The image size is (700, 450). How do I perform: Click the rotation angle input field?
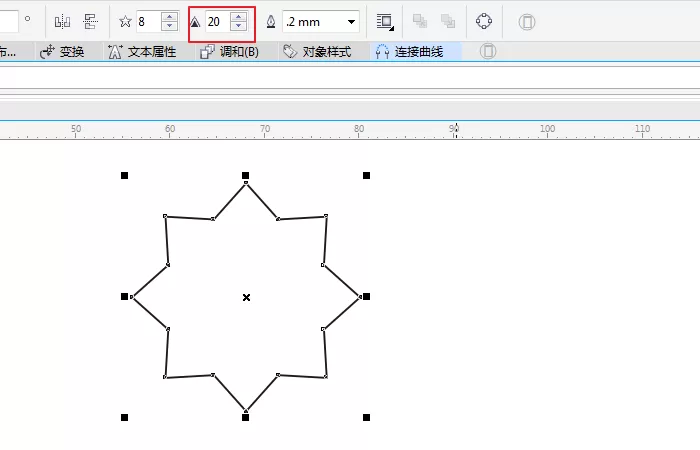pos(9,21)
